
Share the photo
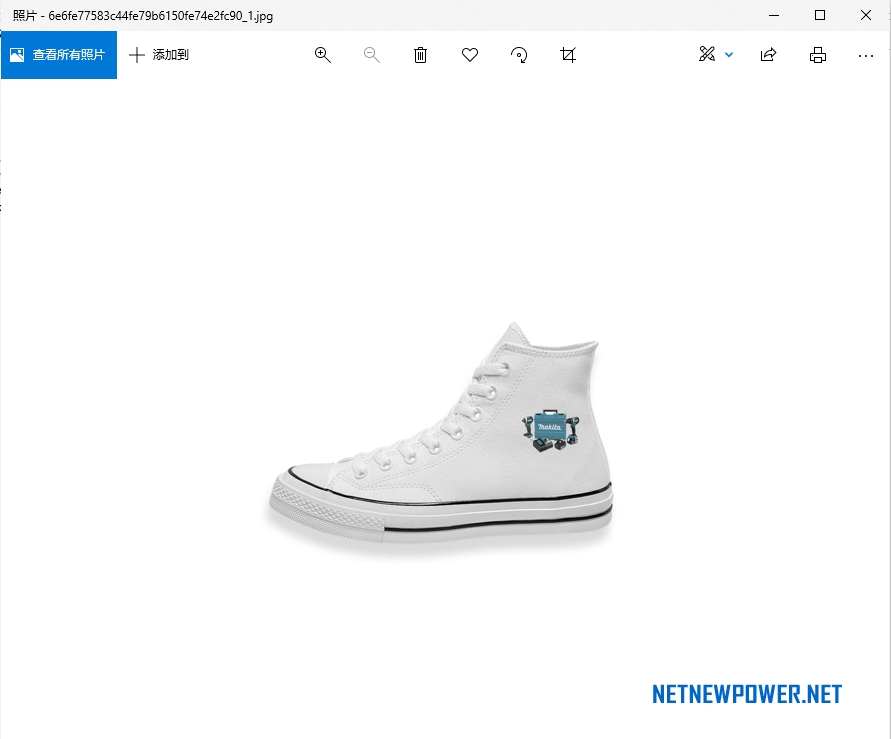[x=768, y=55]
